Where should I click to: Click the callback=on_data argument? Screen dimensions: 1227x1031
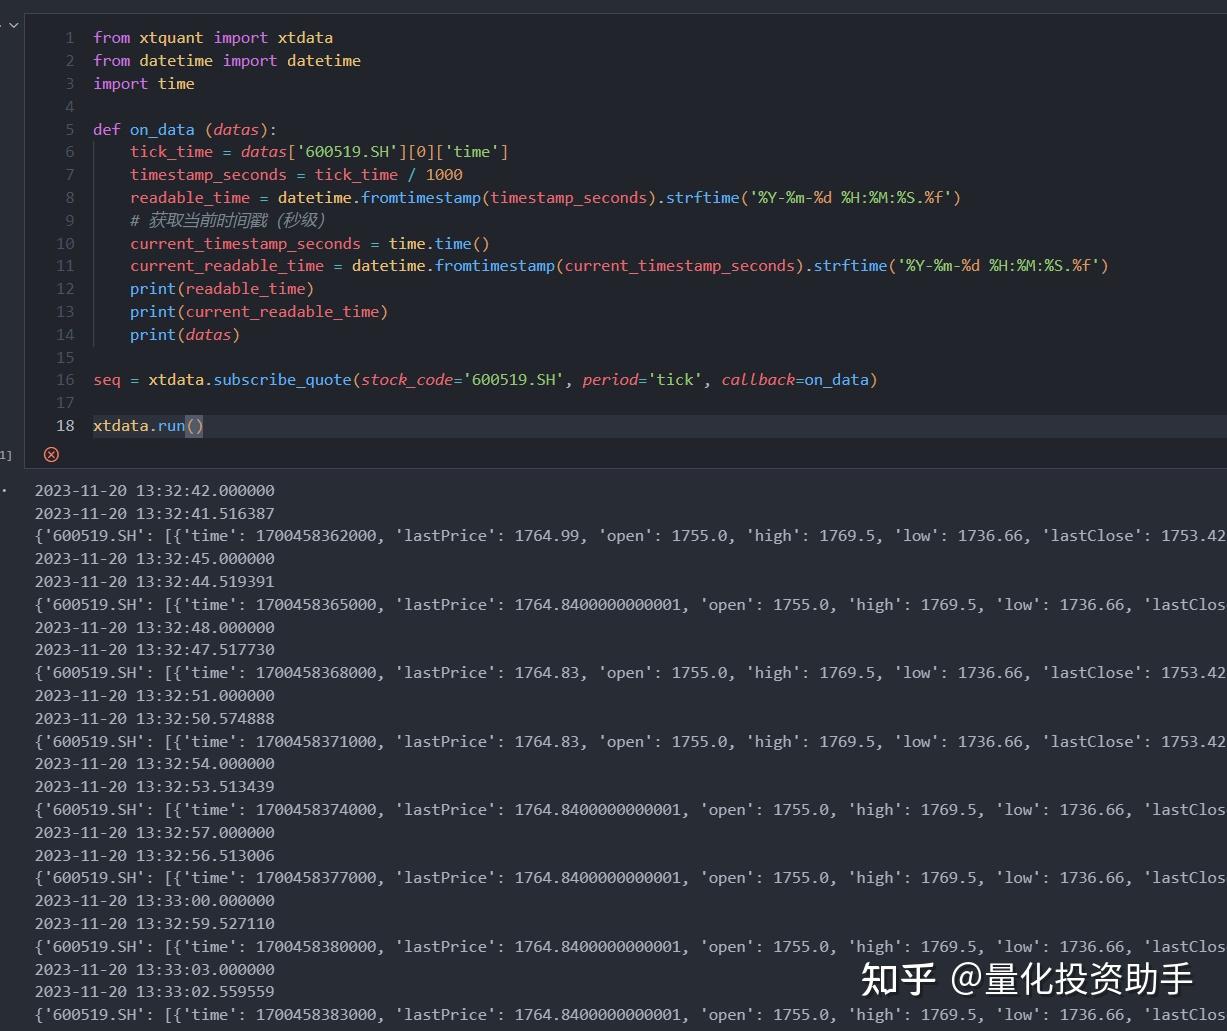[798, 380]
